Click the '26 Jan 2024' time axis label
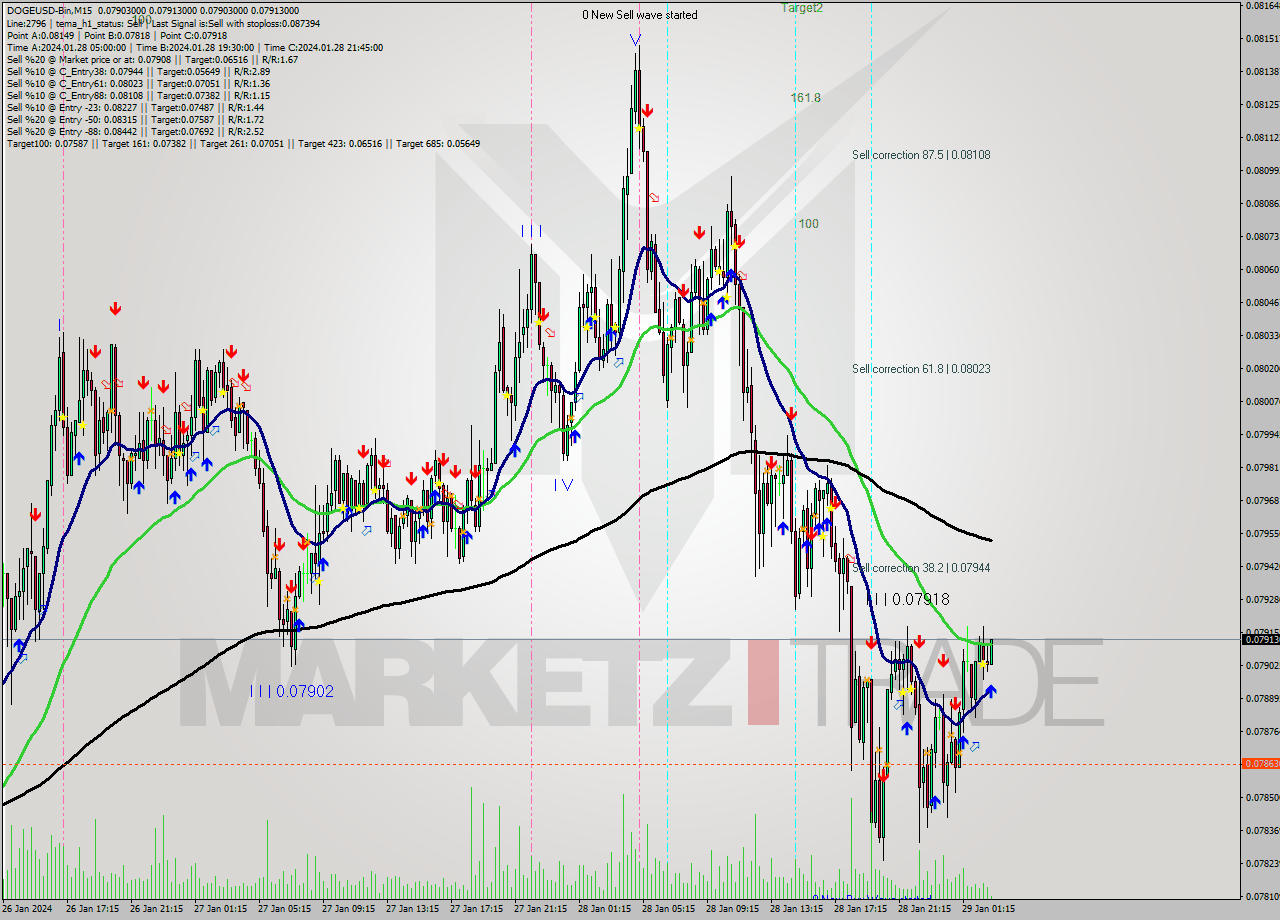Screen dimensions: 1280x920 (28, 910)
